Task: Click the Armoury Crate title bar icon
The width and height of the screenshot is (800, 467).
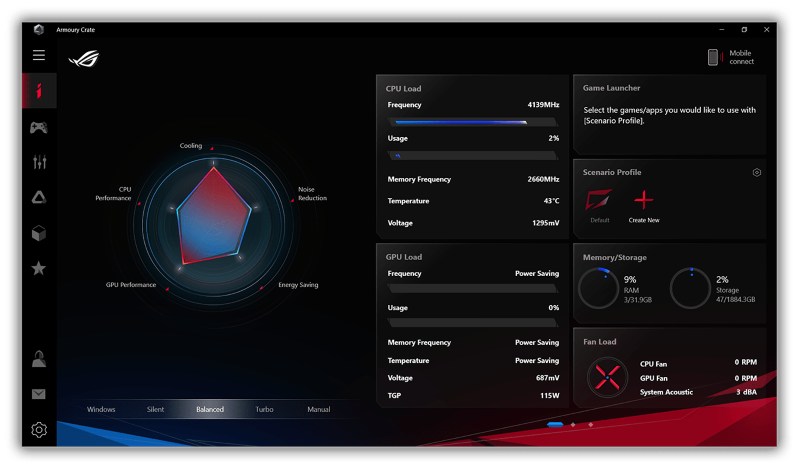Action: (x=39, y=30)
